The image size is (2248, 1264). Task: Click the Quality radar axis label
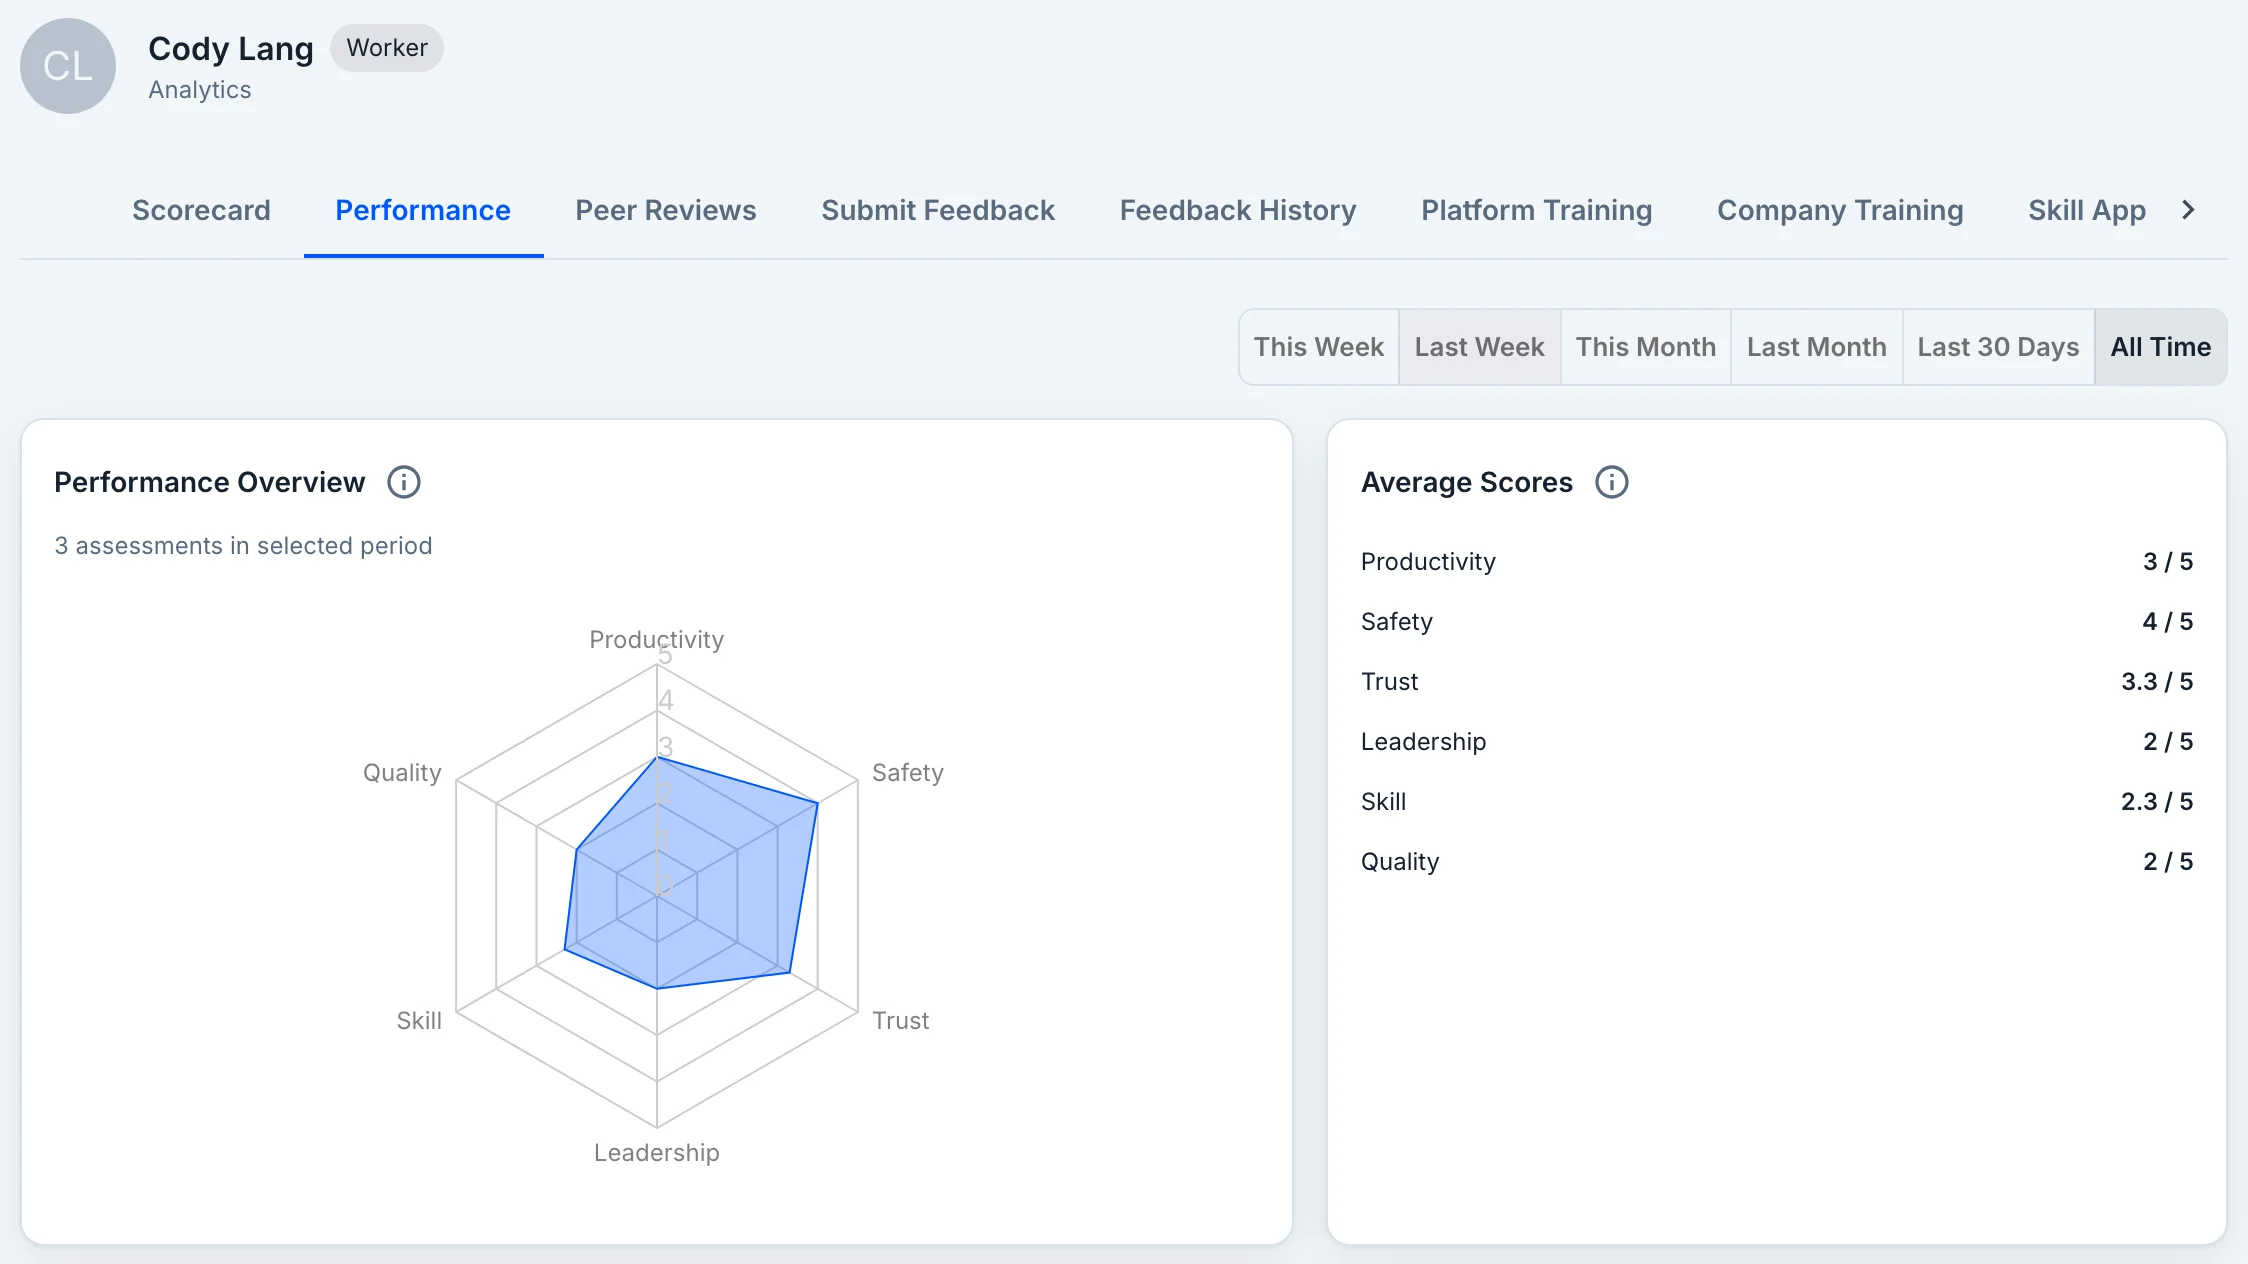click(402, 772)
